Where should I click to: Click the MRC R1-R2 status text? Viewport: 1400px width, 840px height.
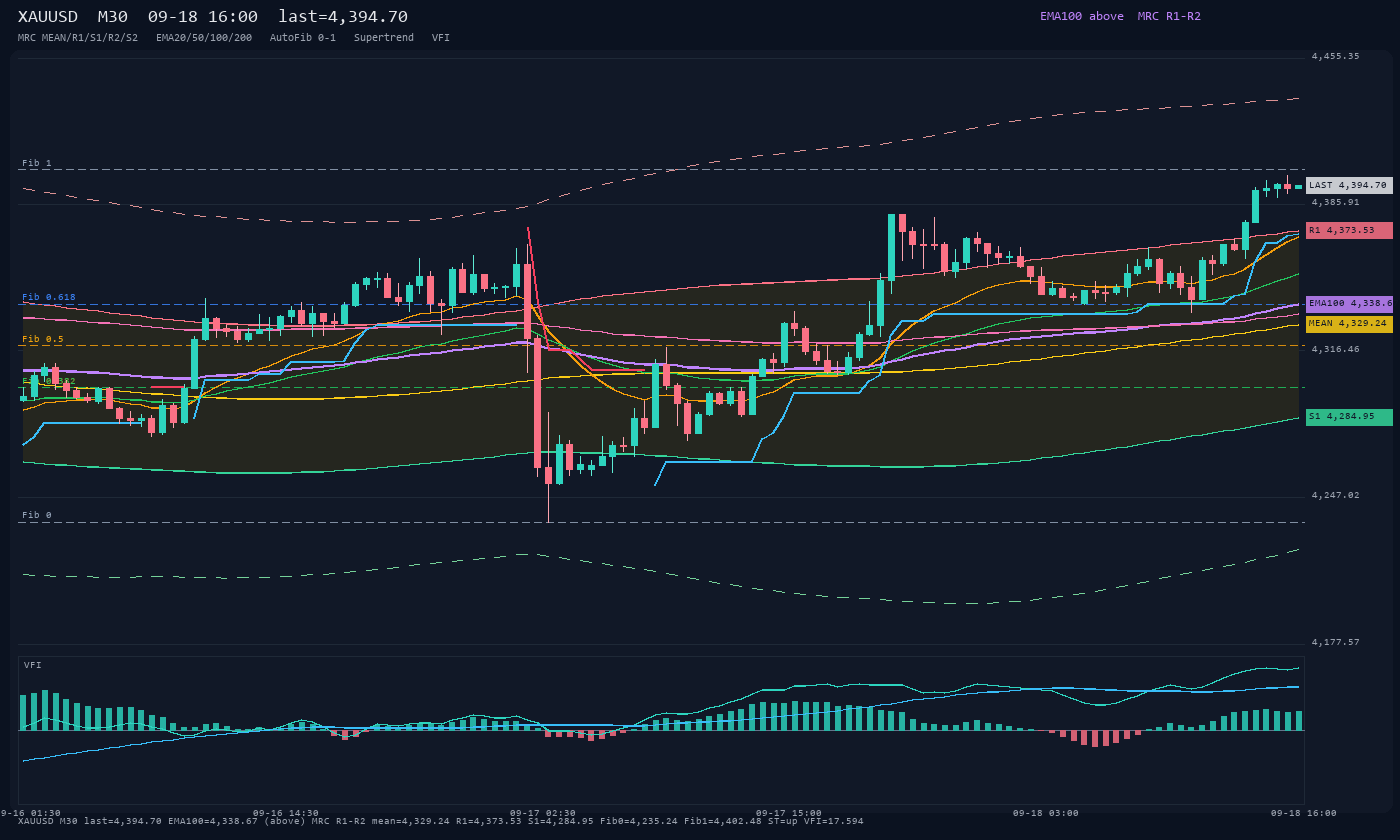[x=1169, y=16]
